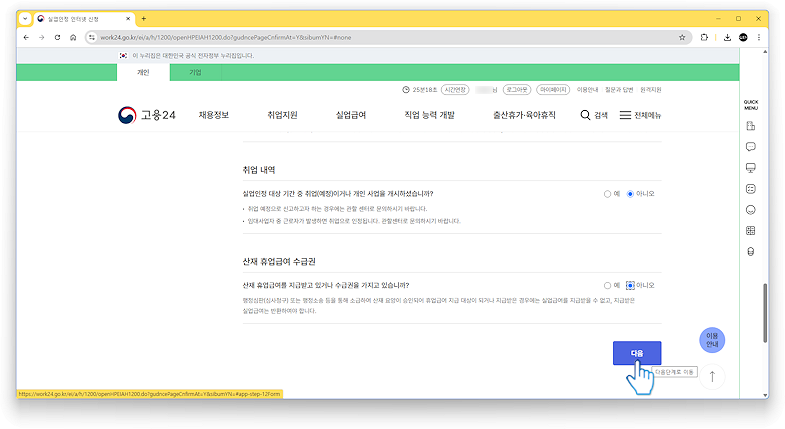785x429 pixels.
Task: Switch to the 기업 tab
Action: [195, 73]
